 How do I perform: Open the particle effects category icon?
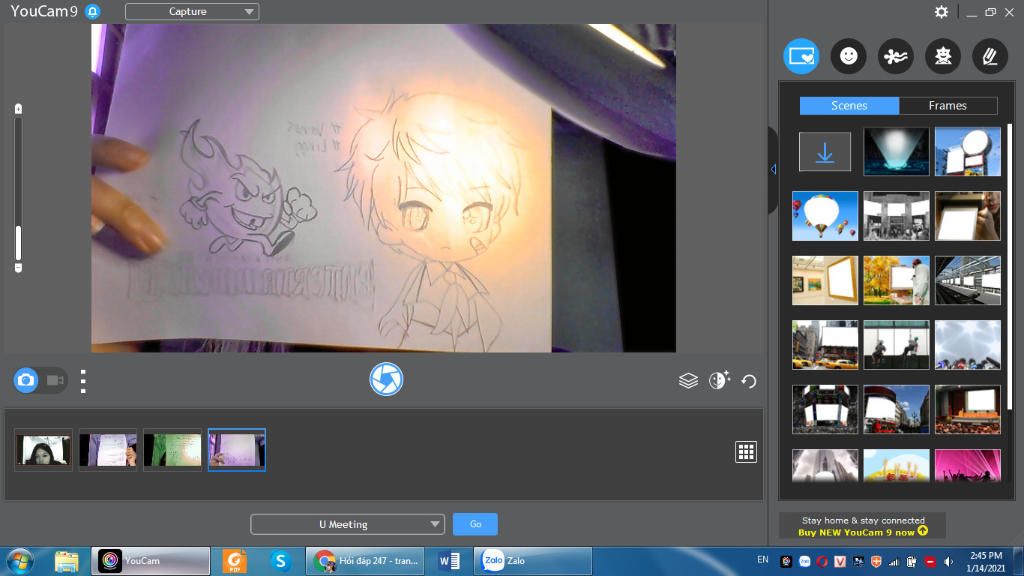[895, 56]
